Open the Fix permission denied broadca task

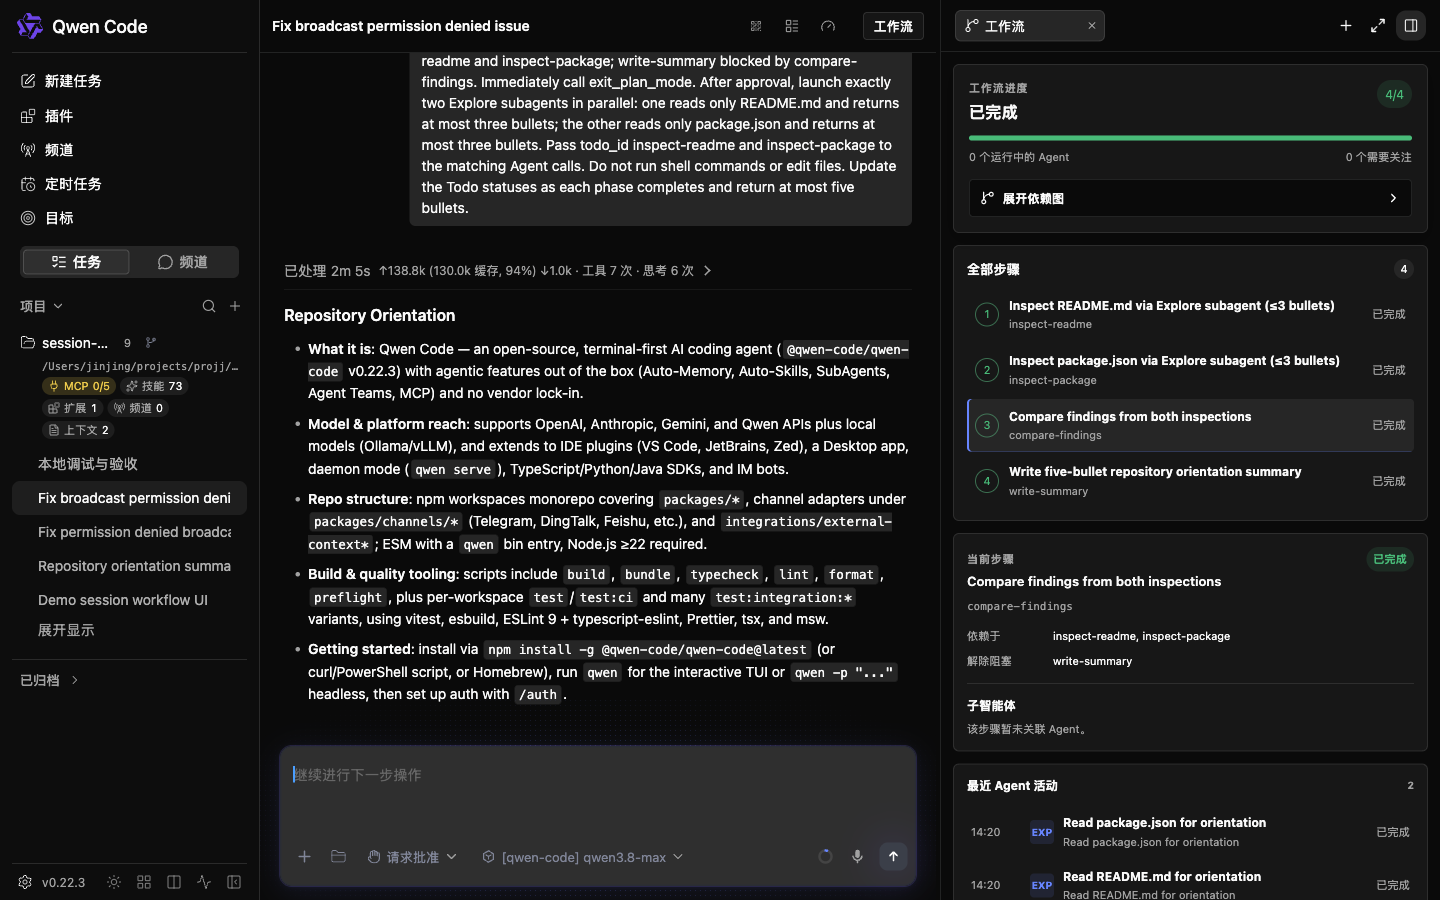[129, 532]
